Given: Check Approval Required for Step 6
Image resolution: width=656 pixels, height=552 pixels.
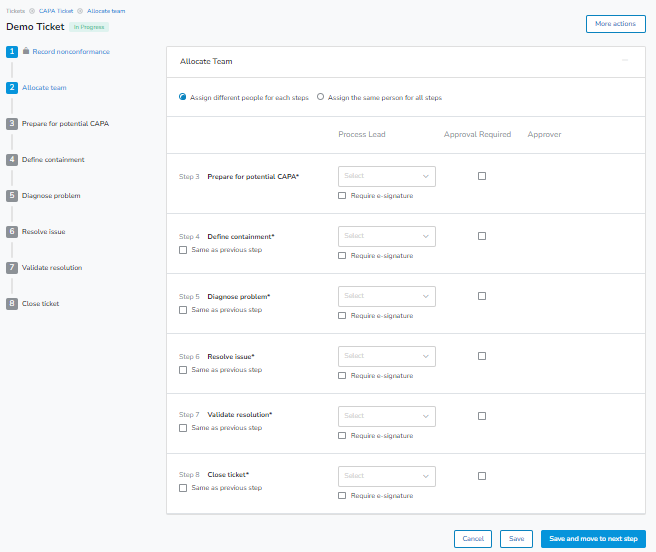Looking at the screenshot, I should click(482, 356).
